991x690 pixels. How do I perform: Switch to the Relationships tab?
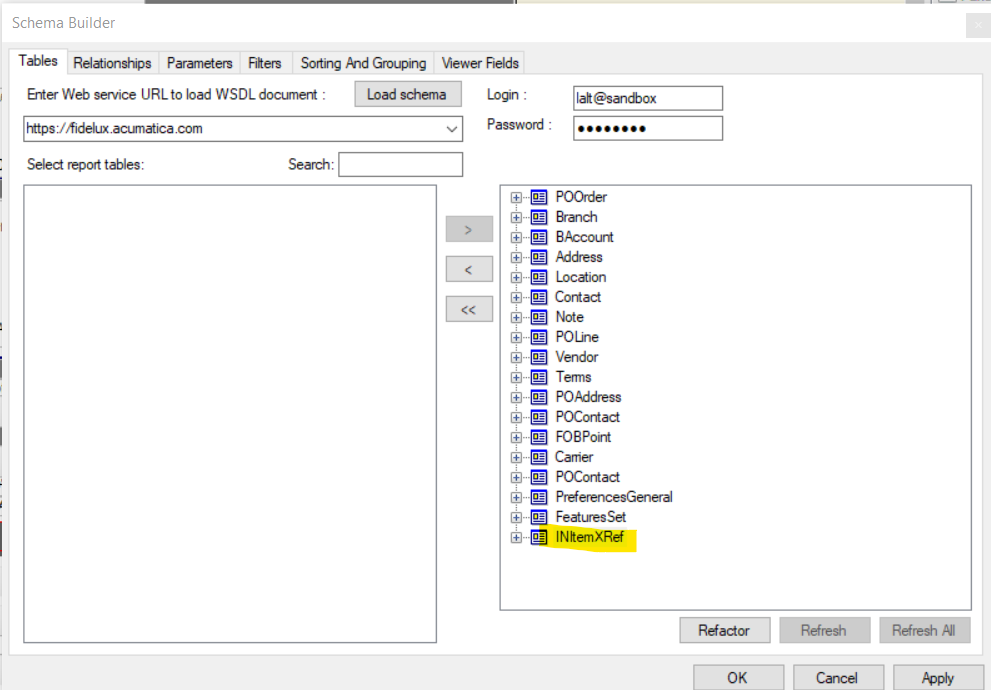tap(112, 63)
